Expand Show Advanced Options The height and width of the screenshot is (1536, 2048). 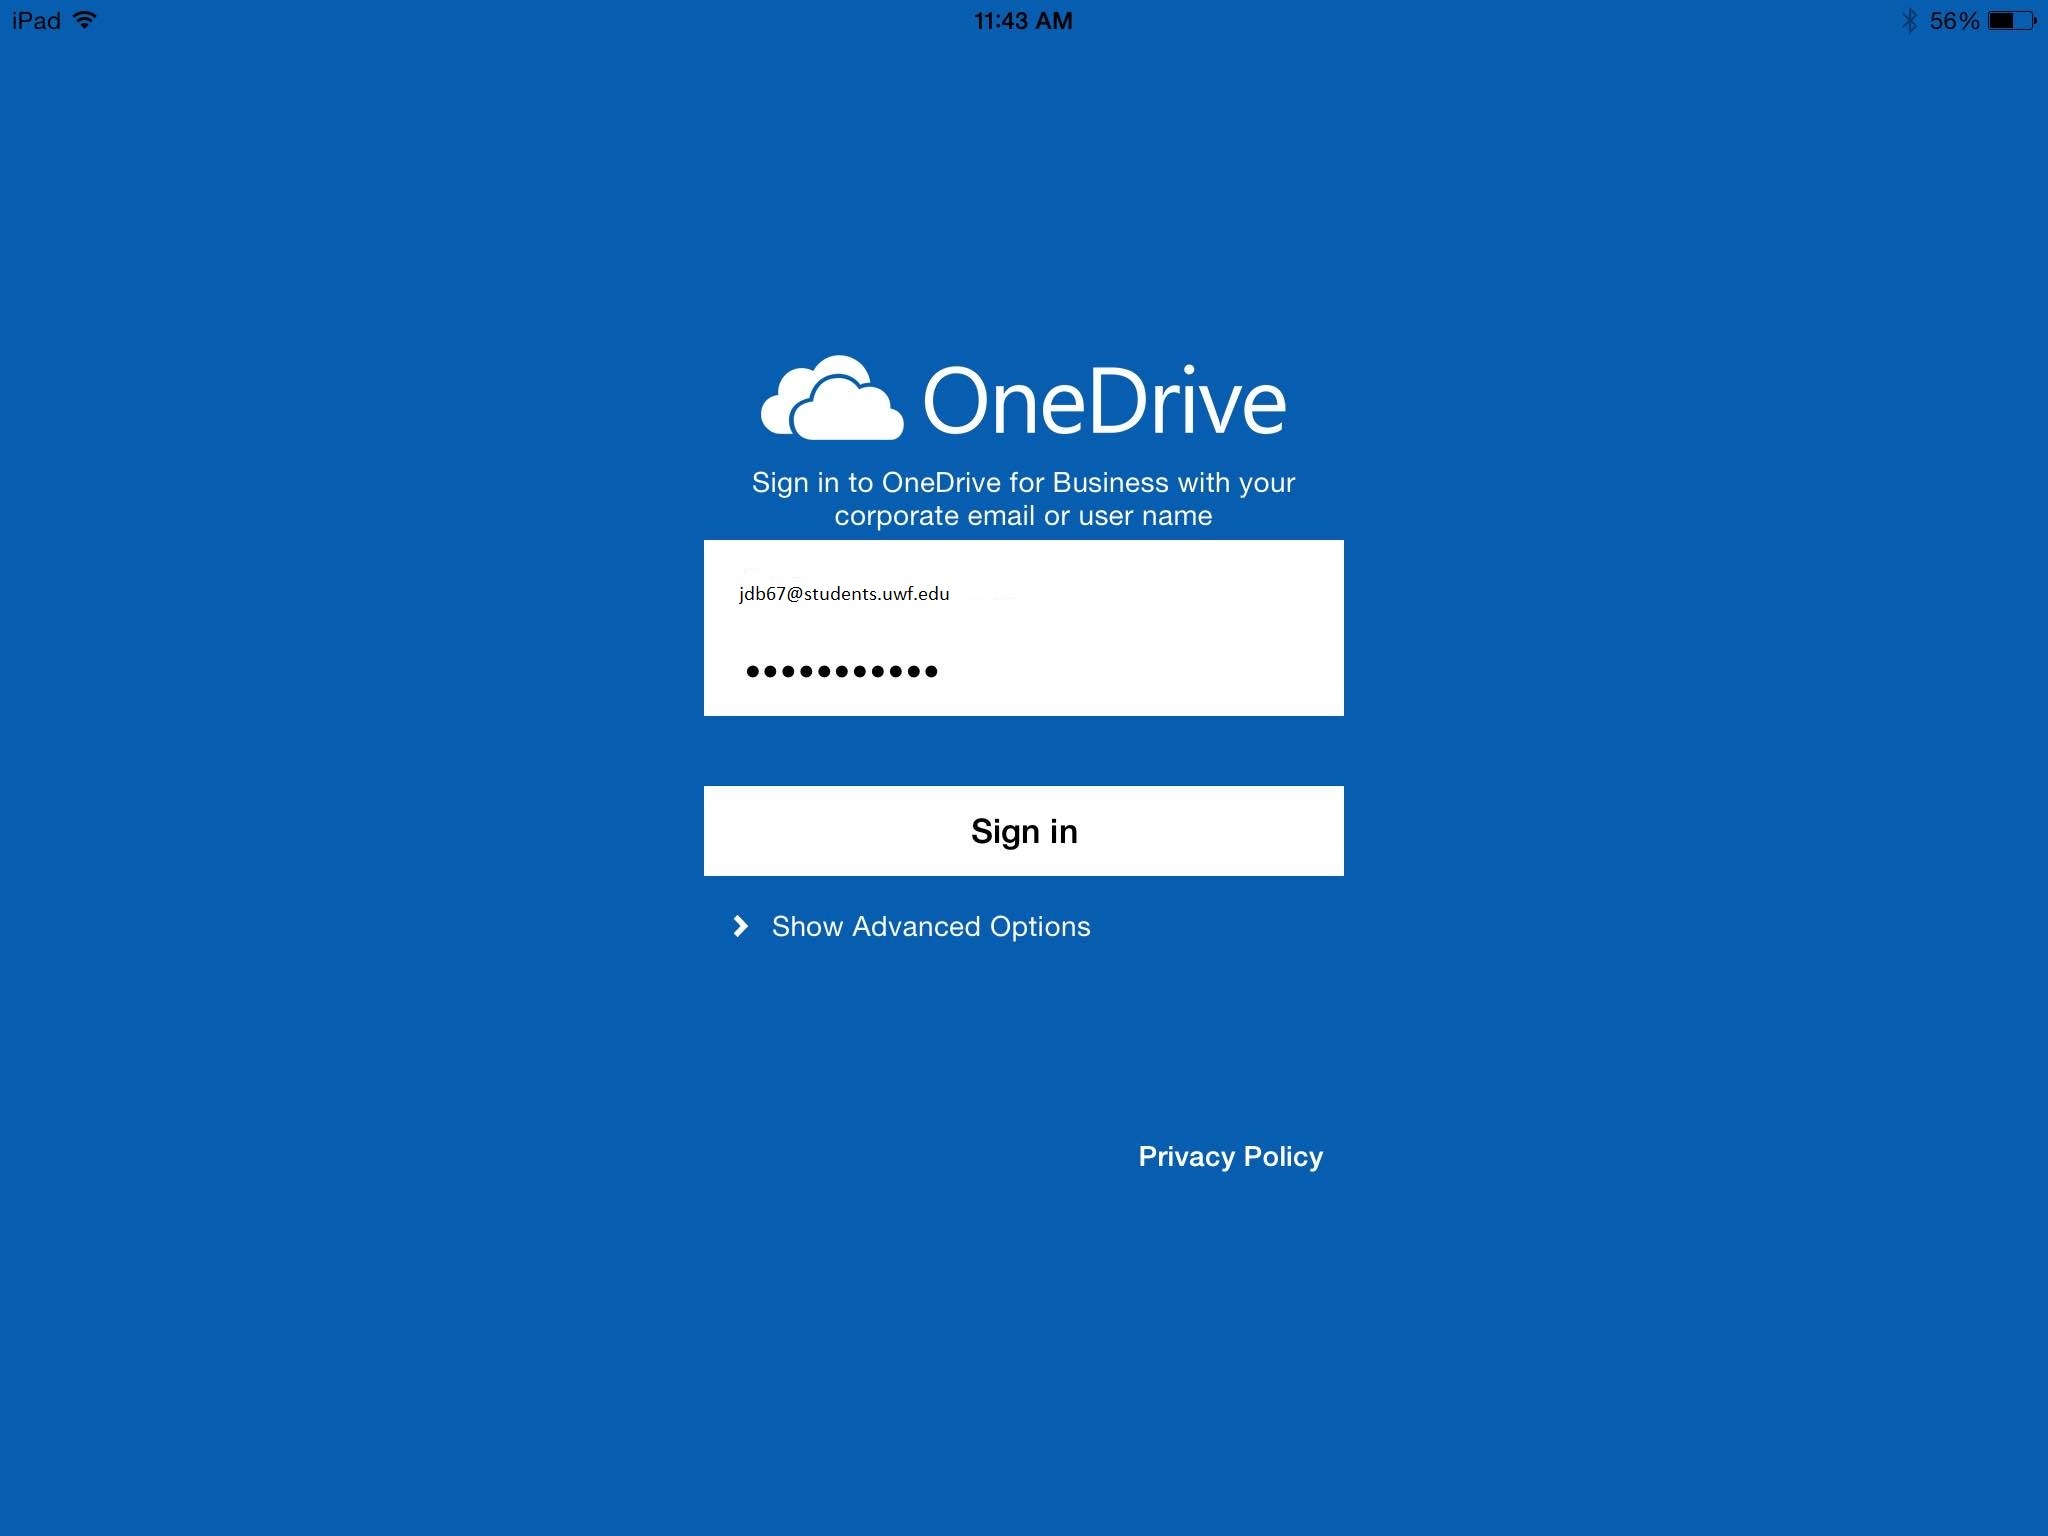tap(930, 926)
